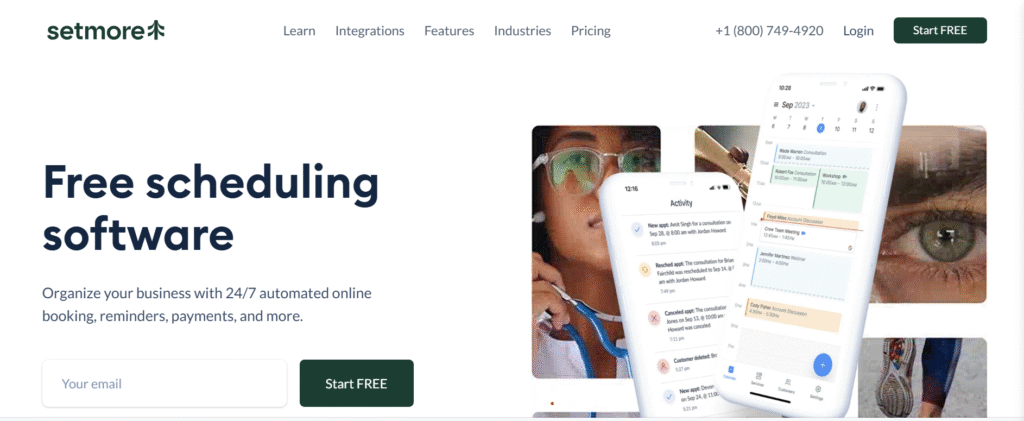Click the Login link
This screenshot has height=421, width=1024.
858,31
